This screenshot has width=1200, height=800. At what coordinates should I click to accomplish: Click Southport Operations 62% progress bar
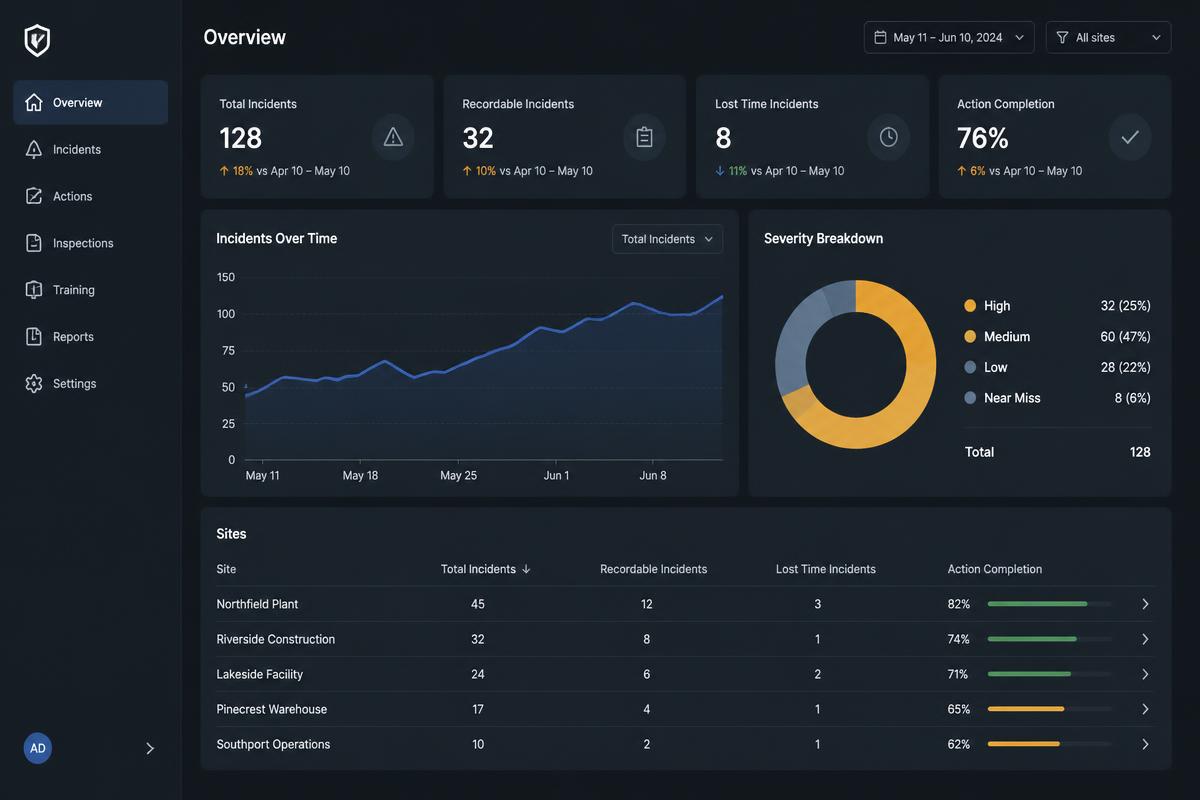(x=1050, y=744)
